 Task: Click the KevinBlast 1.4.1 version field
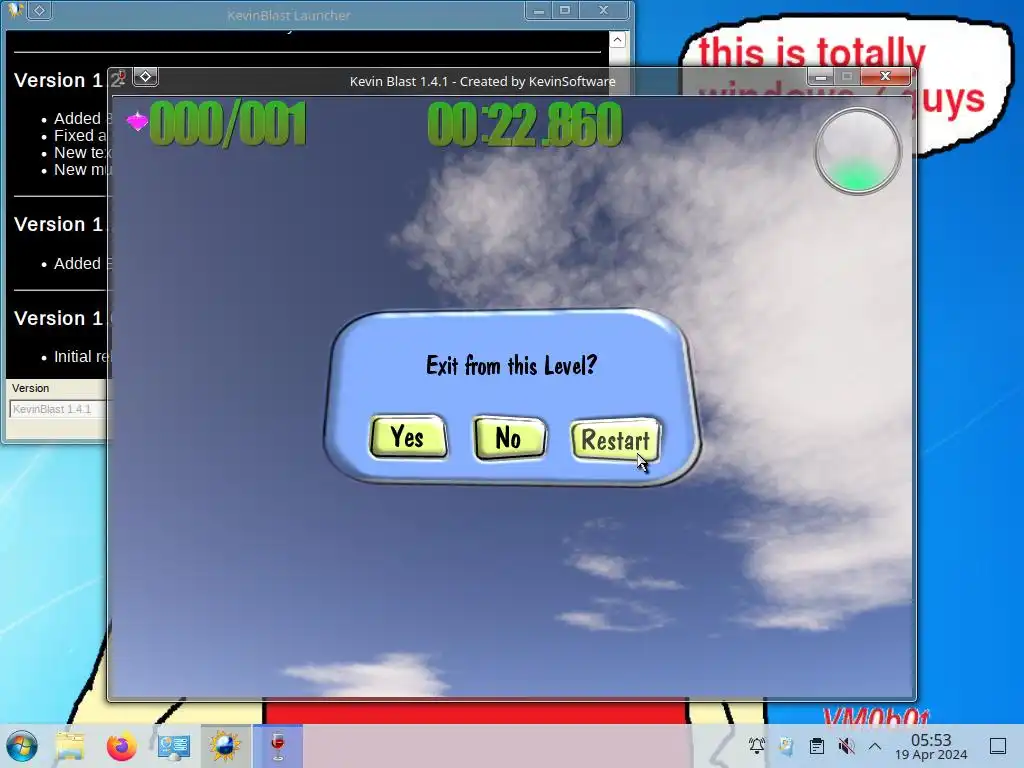click(59, 409)
